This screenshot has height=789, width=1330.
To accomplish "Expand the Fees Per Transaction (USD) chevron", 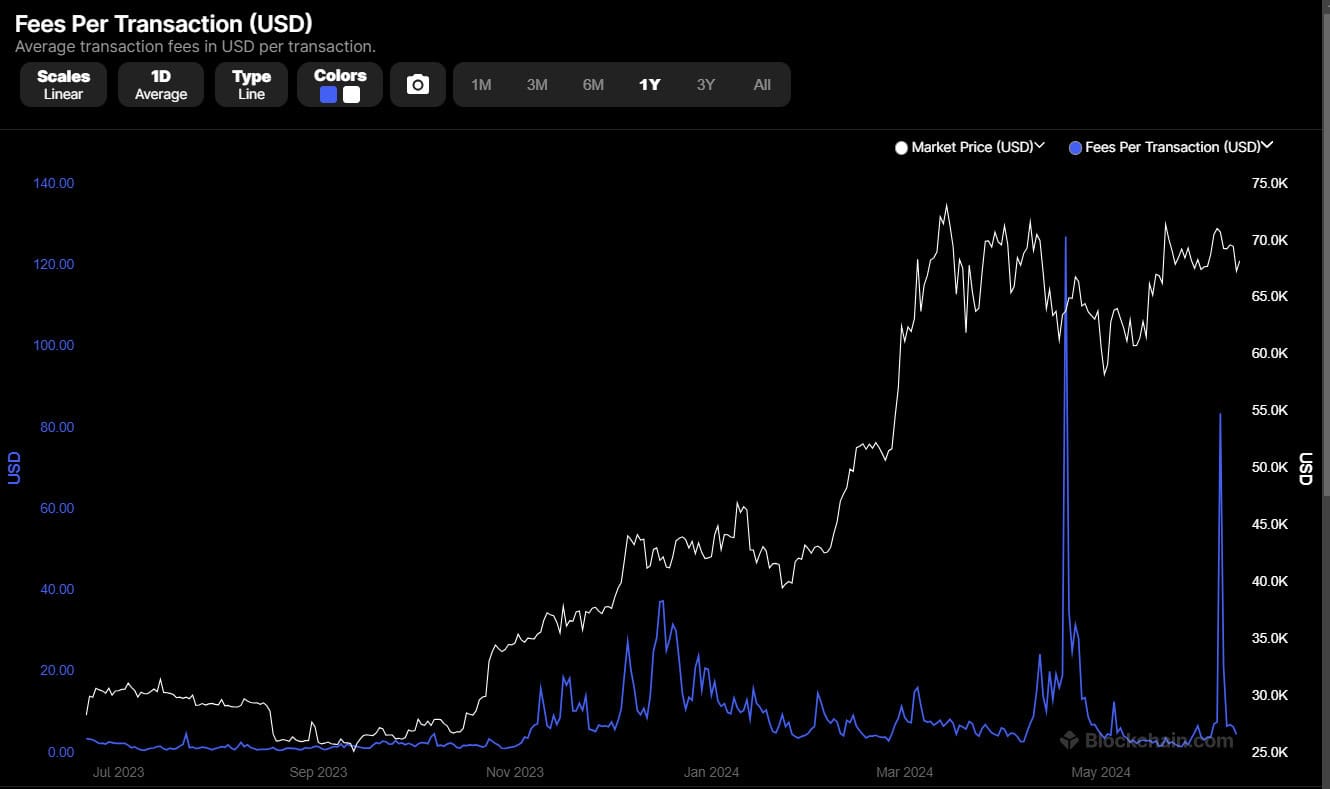I will pyautogui.click(x=1268, y=146).
